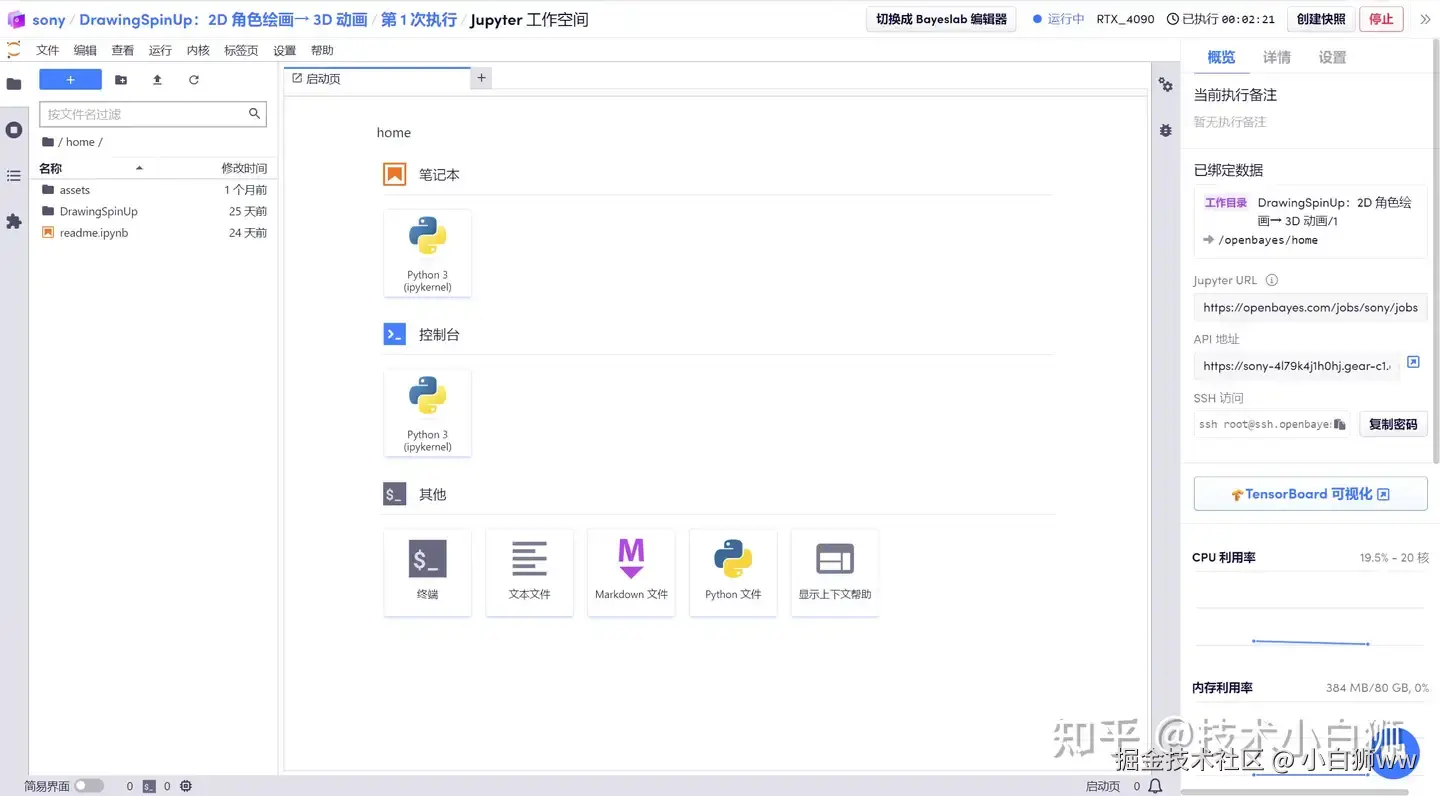Click the status bar kernel gear icon
Viewport: 1440px width, 796px height.
[x=186, y=787]
